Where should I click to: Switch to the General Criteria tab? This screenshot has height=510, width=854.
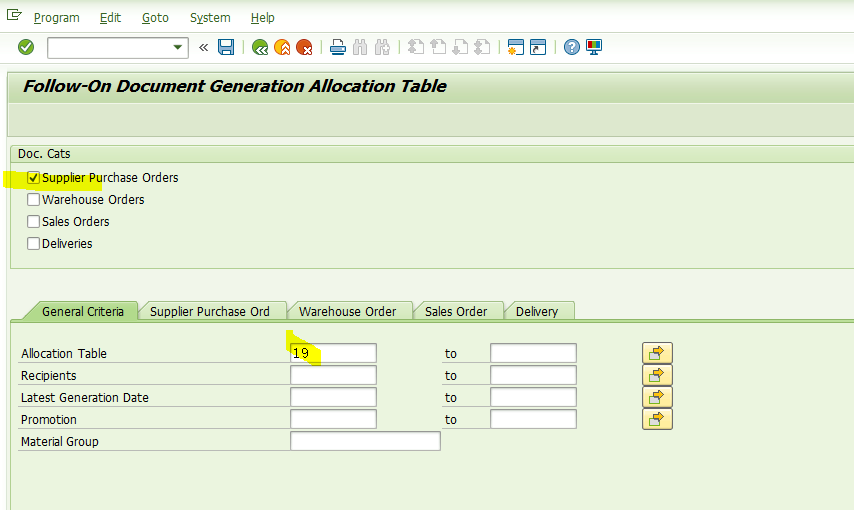(x=83, y=311)
